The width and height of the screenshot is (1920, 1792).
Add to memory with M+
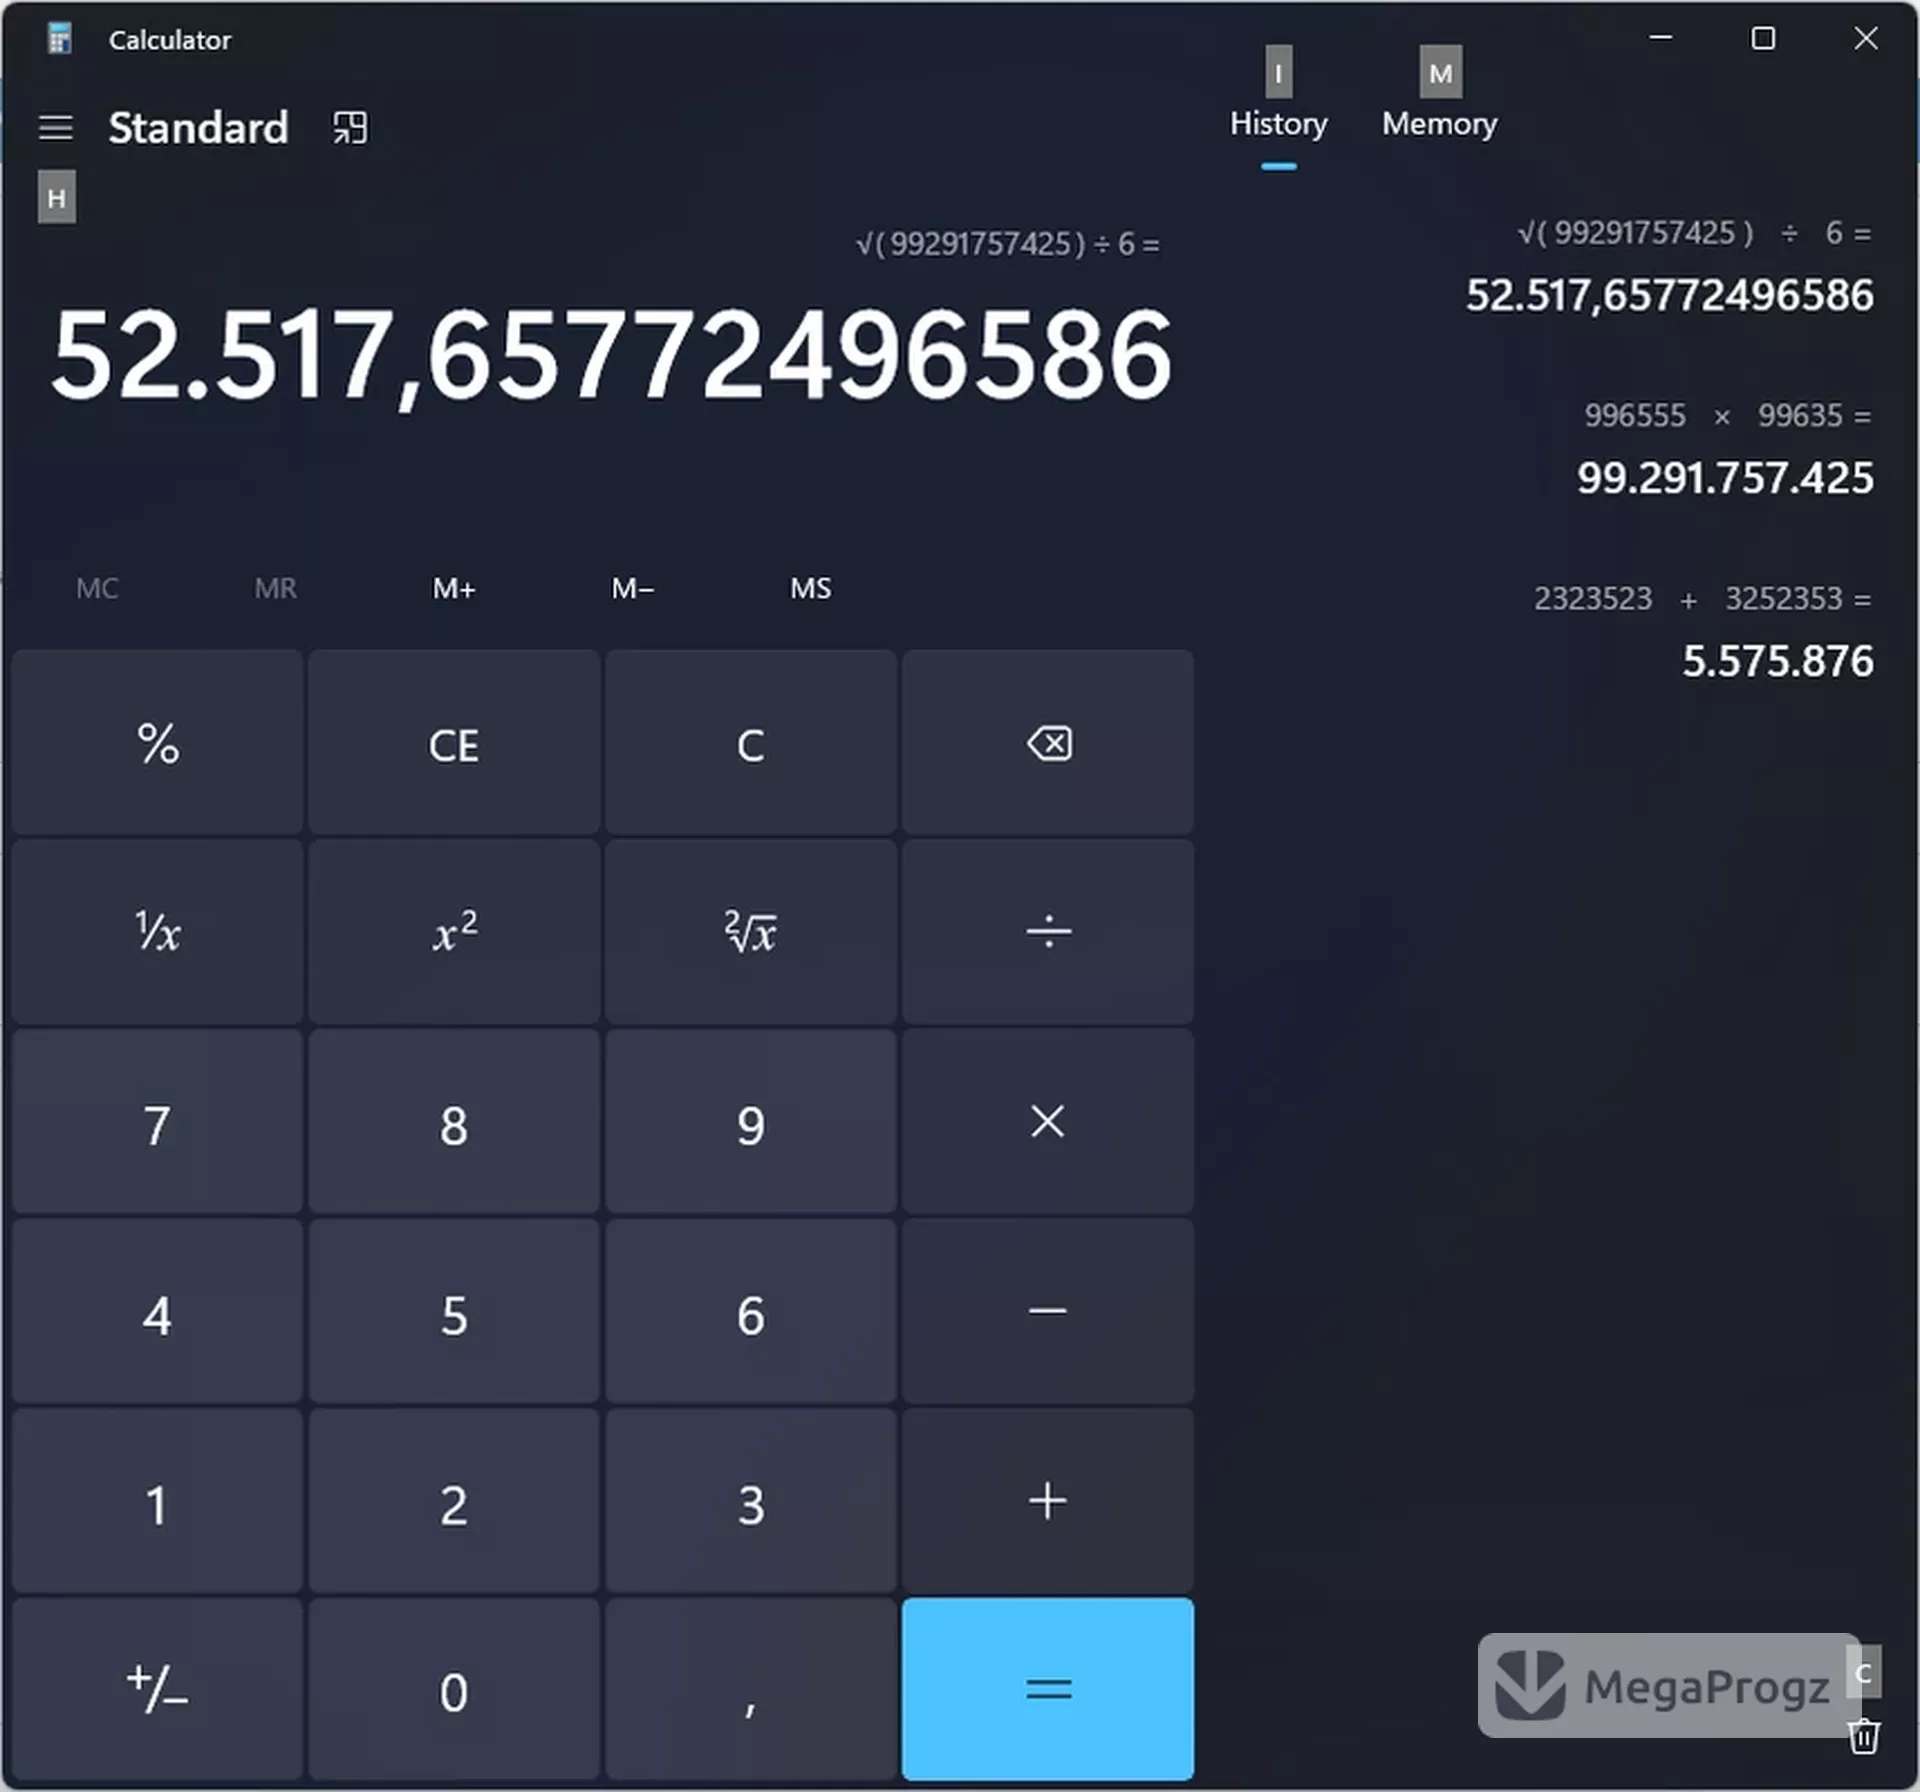click(x=454, y=588)
